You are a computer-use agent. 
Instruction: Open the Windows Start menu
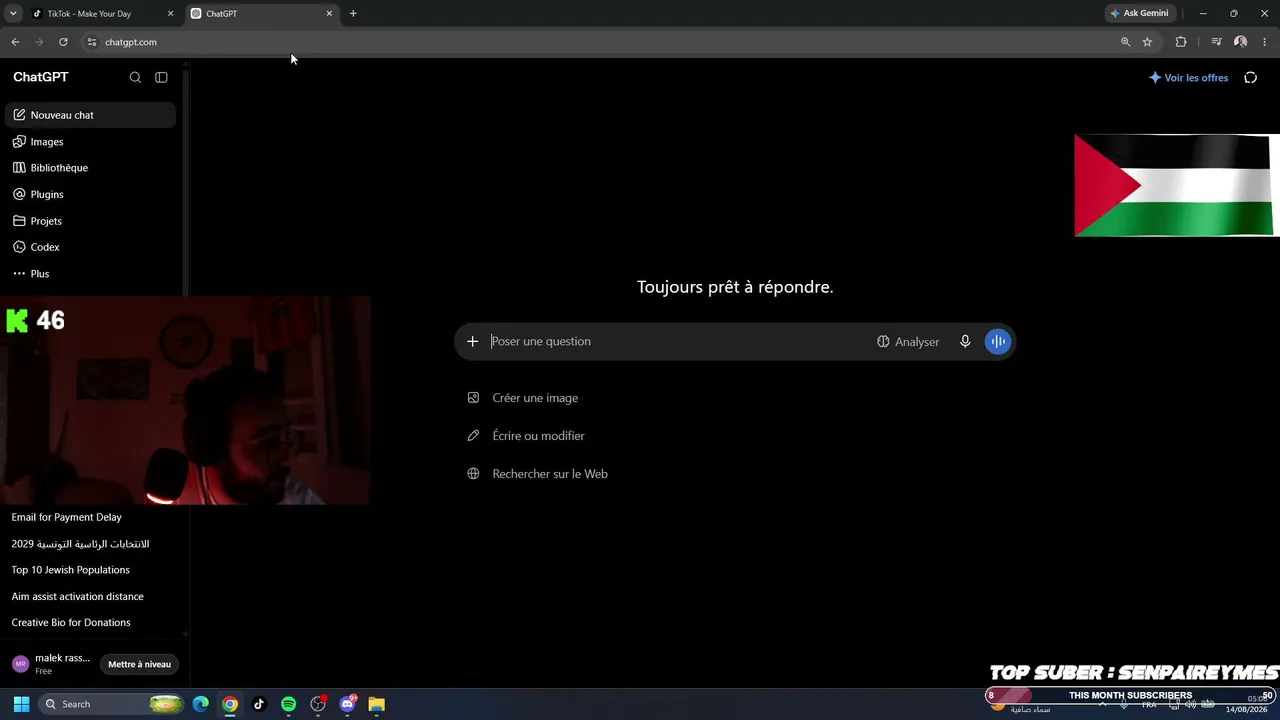(21, 704)
